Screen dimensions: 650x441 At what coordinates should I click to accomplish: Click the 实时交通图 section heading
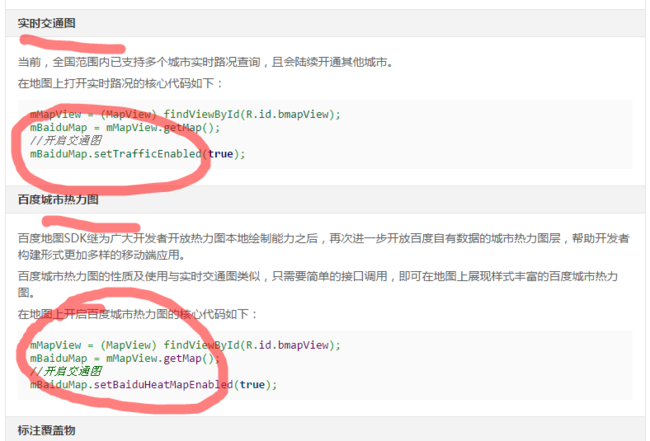pyautogui.click(x=46, y=23)
